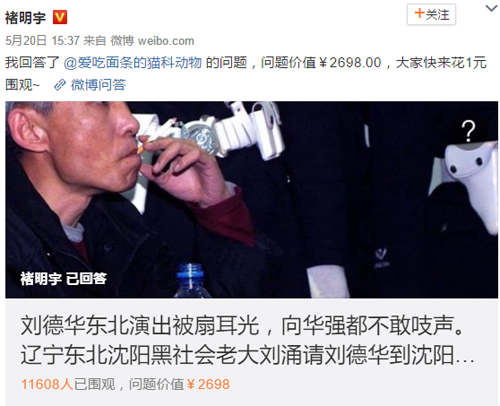Click the 11608人已围观 viewer count
Viewport: 500px width, 406px height.
coord(68,384)
